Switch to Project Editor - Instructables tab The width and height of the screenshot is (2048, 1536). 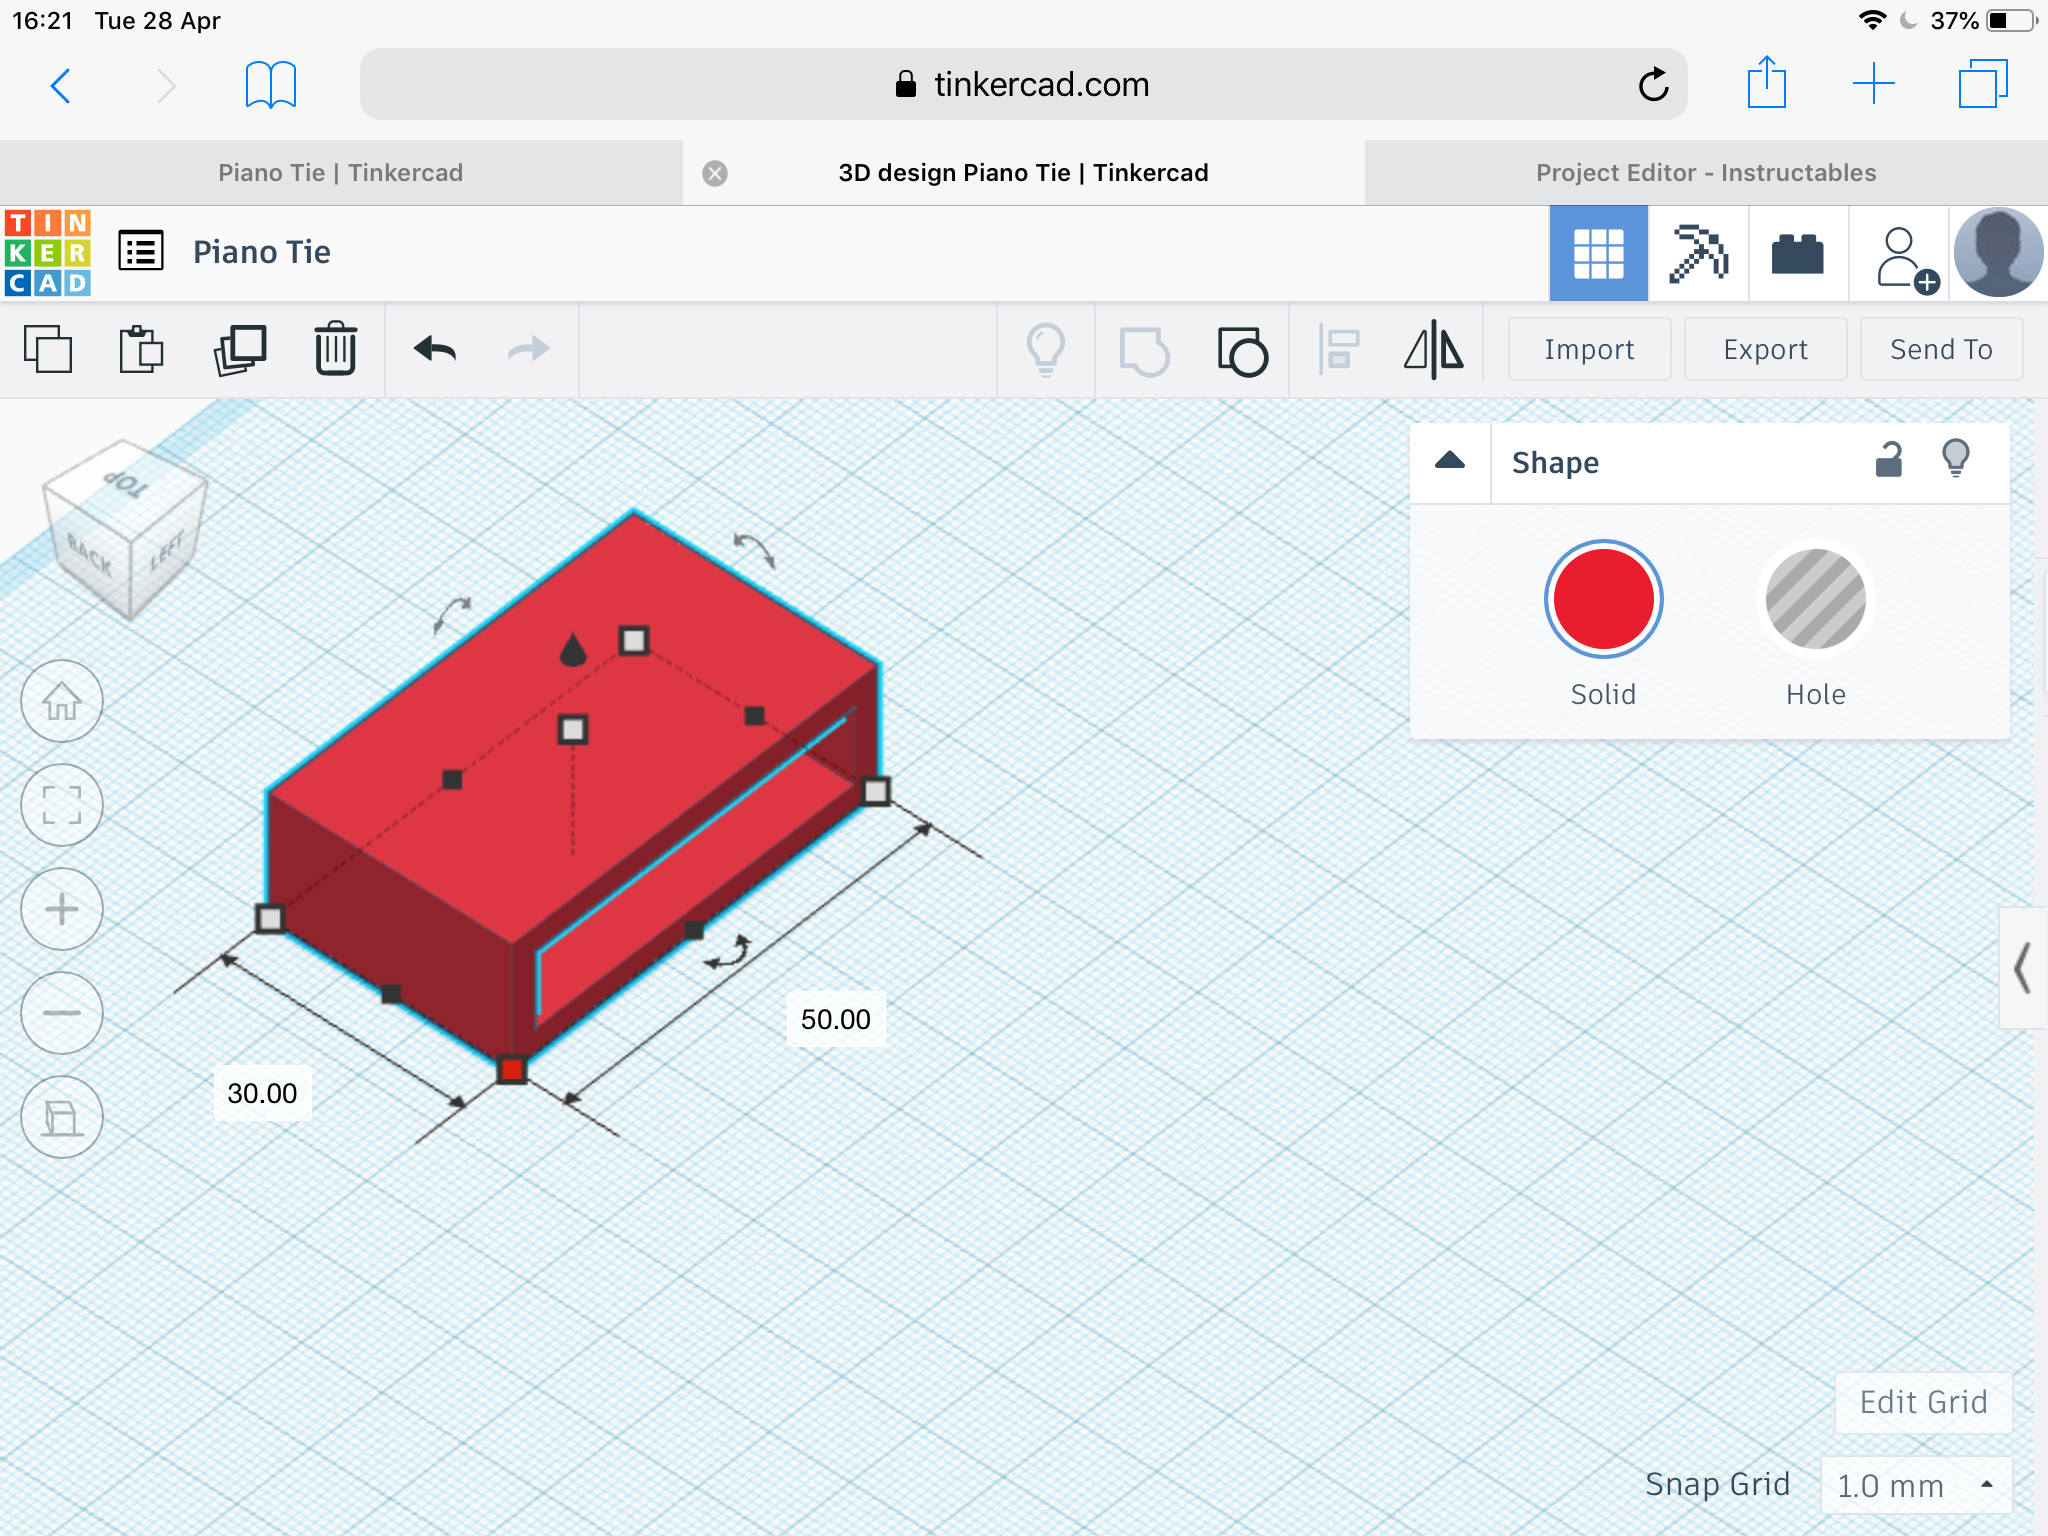coord(1706,173)
